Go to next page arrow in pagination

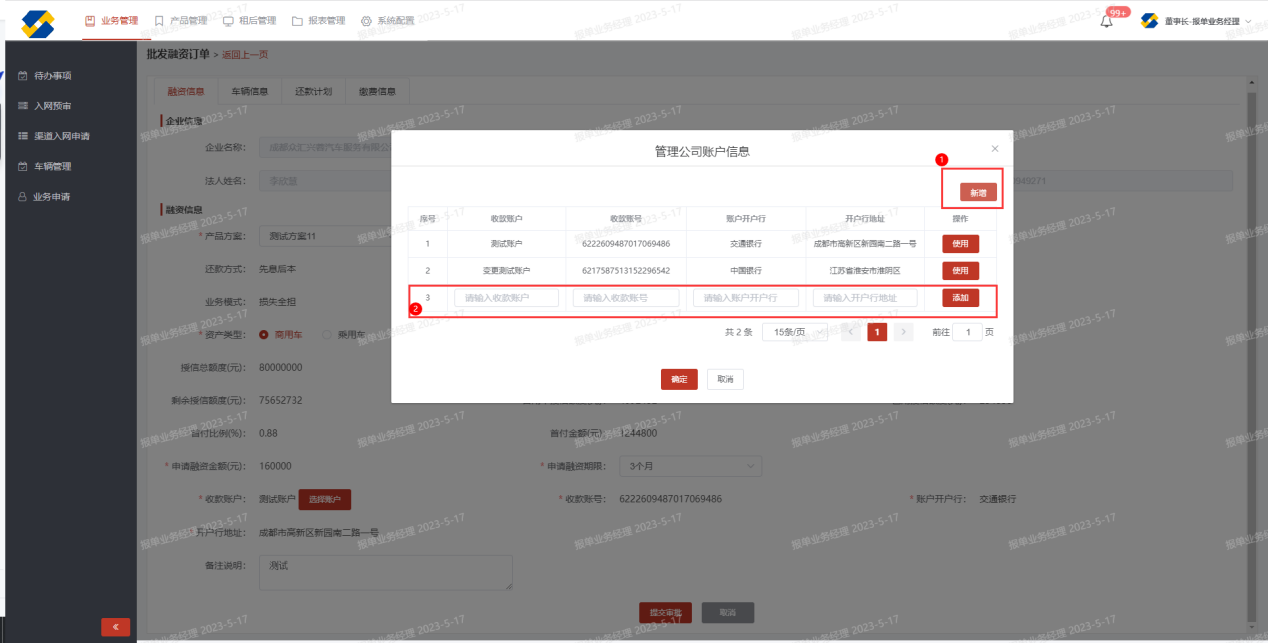pyautogui.click(x=903, y=332)
